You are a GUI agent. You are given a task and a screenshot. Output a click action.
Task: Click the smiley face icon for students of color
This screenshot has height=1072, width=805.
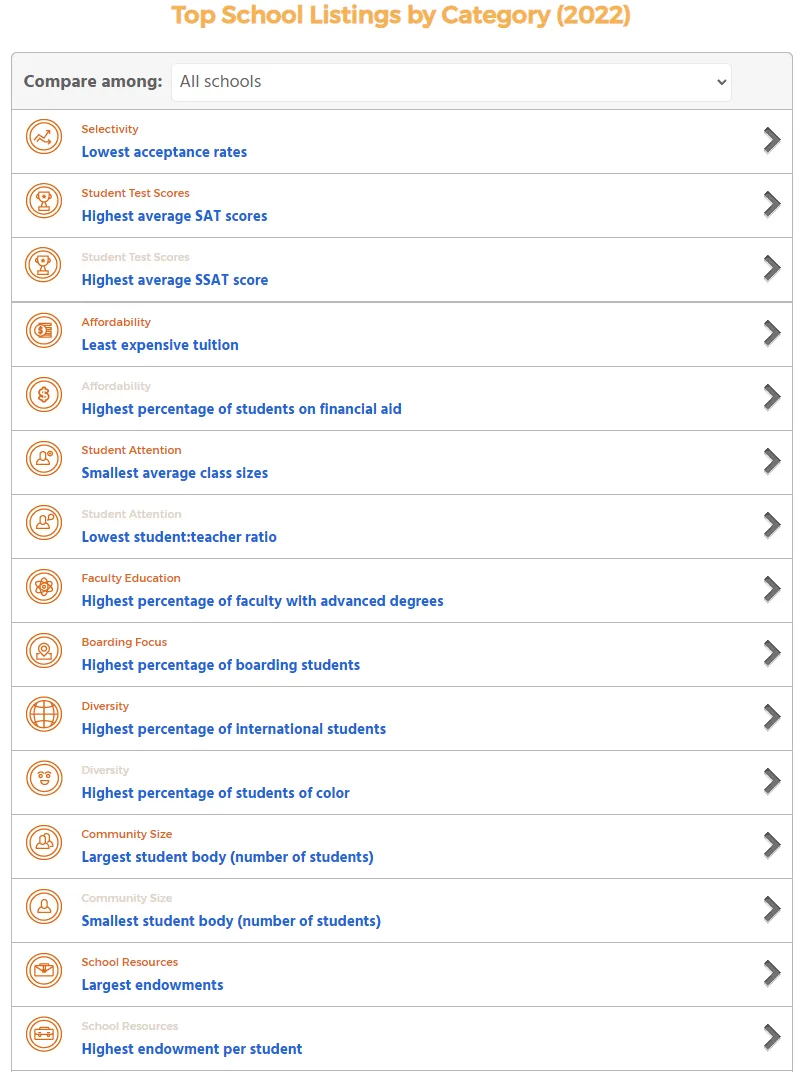click(x=43, y=779)
